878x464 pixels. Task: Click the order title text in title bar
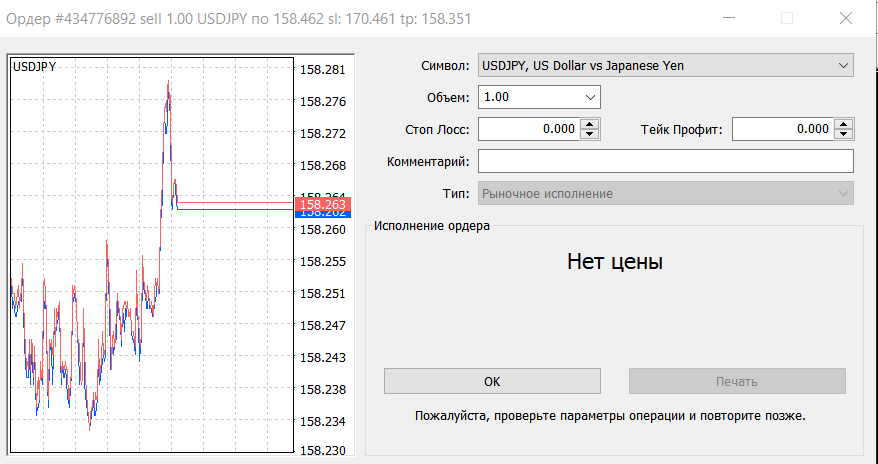(239, 19)
